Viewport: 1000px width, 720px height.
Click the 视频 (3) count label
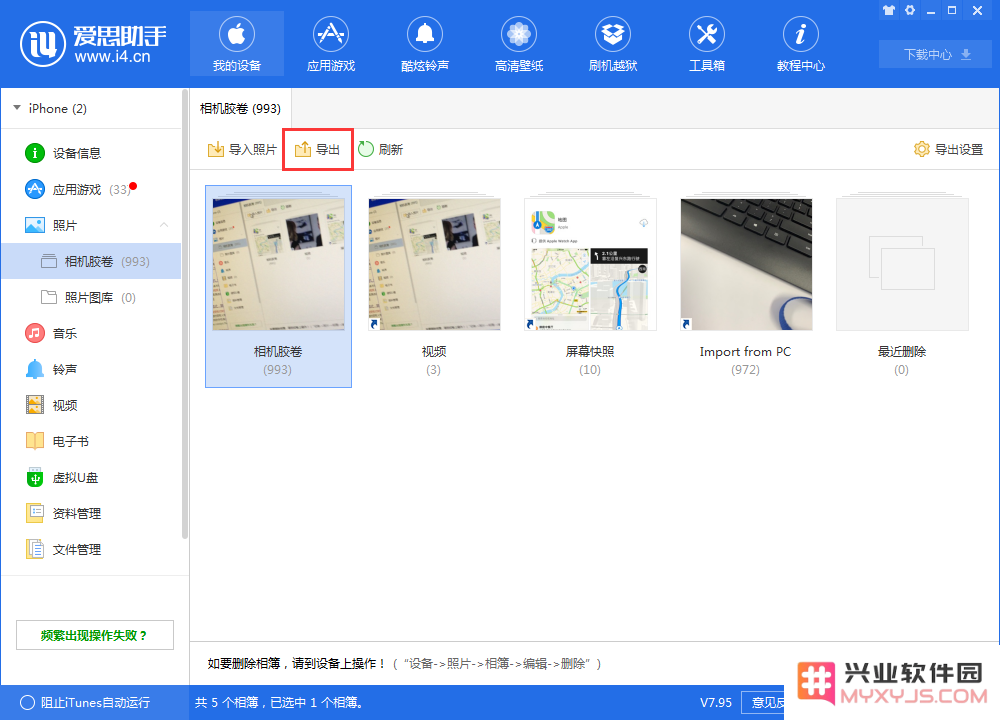click(434, 370)
